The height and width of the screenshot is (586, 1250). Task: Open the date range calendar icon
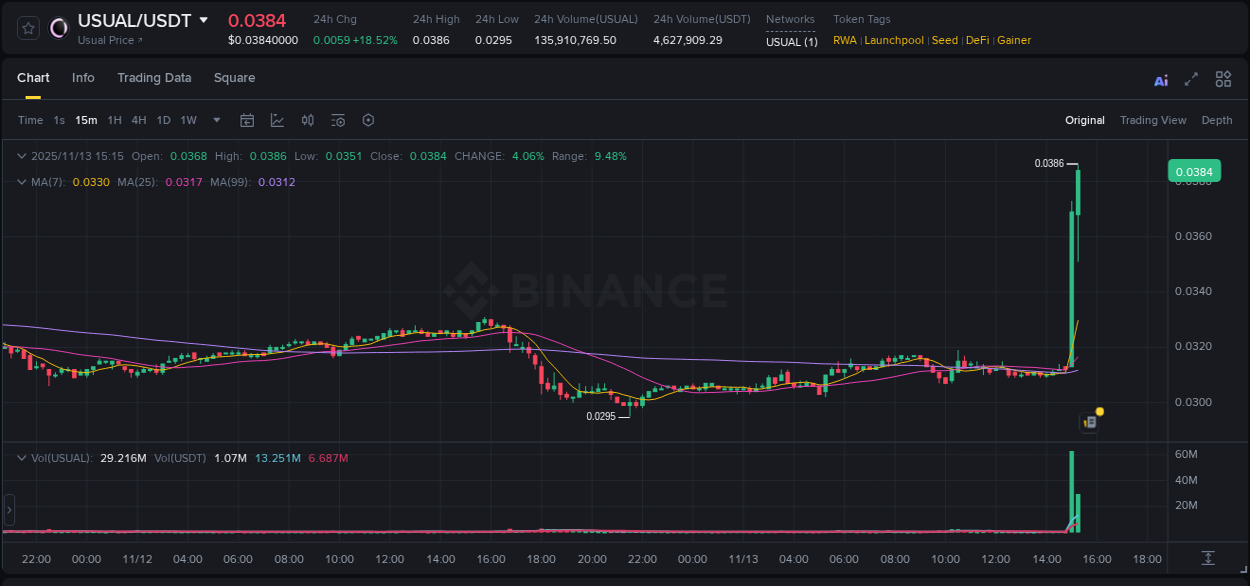pyautogui.click(x=247, y=120)
